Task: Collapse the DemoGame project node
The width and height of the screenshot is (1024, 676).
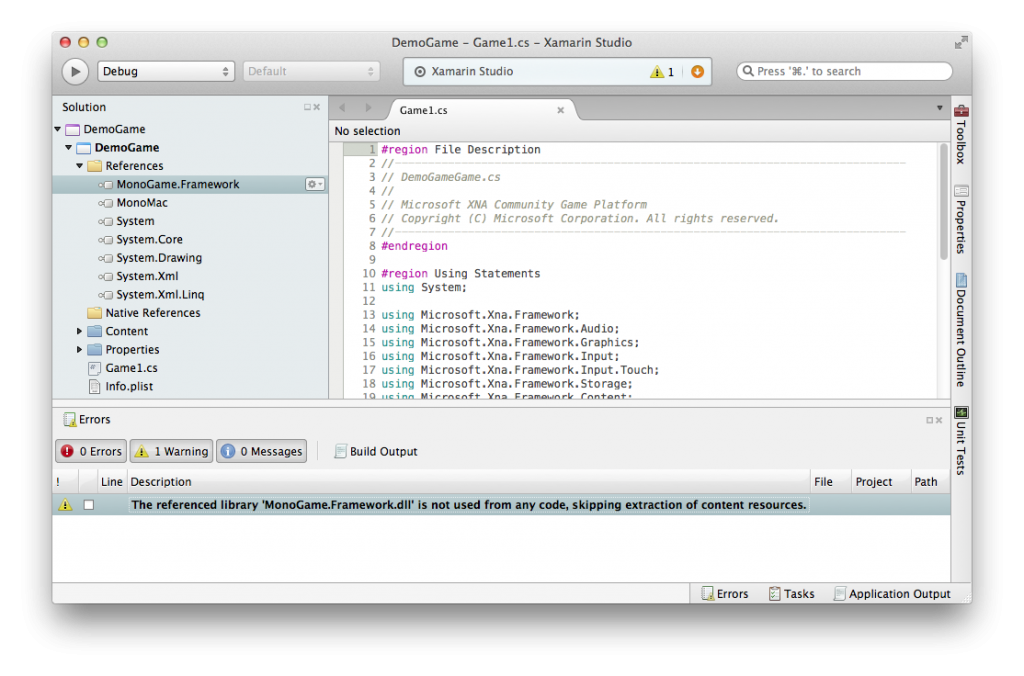Action: [x=69, y=148]
